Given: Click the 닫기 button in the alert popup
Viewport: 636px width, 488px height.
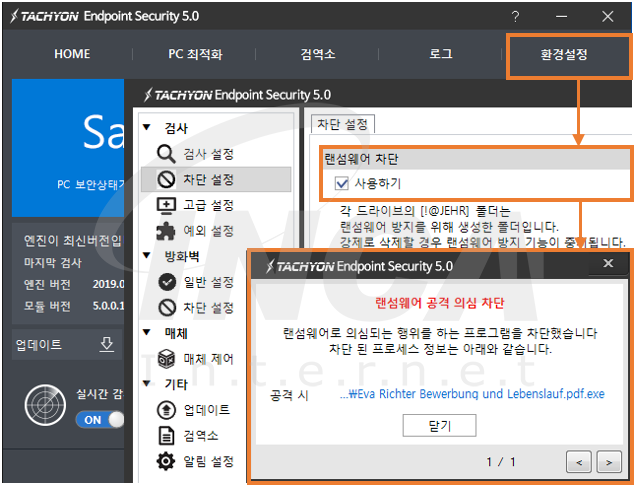Looking at the screenshot, I should point(439,425).
